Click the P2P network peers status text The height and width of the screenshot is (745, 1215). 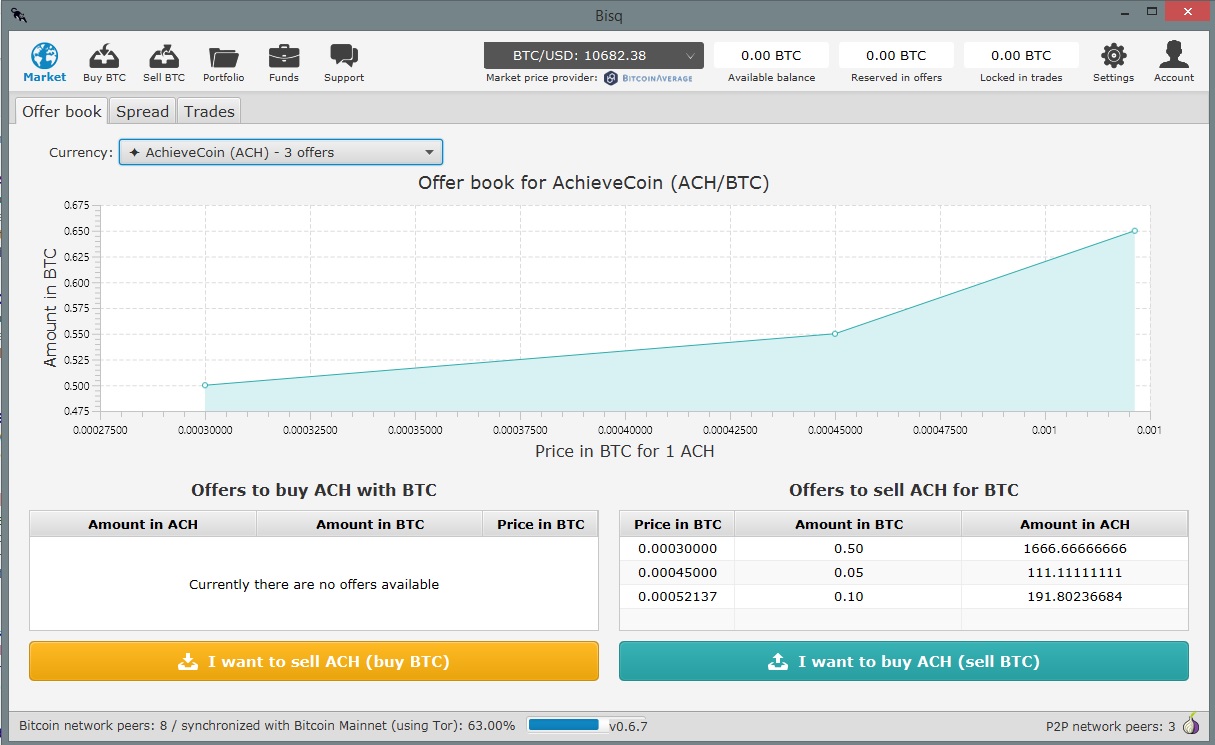click(1110, 726)
